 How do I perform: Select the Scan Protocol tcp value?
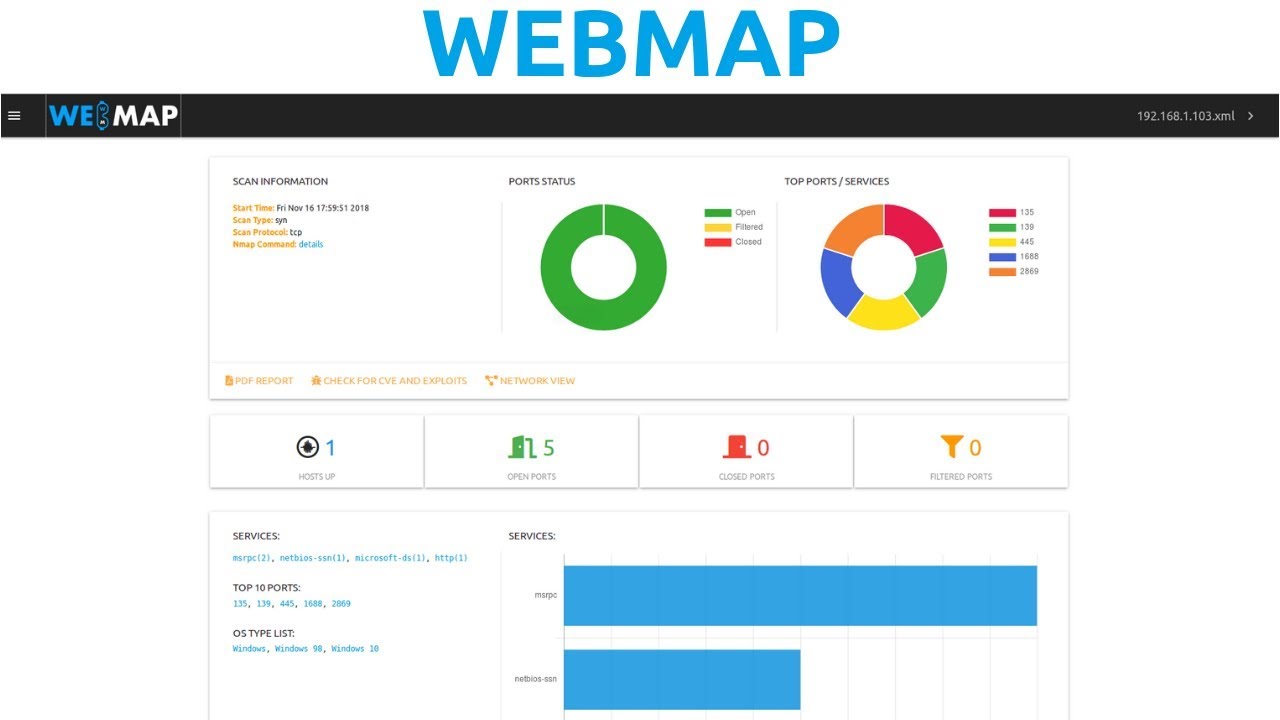point(296,232)
